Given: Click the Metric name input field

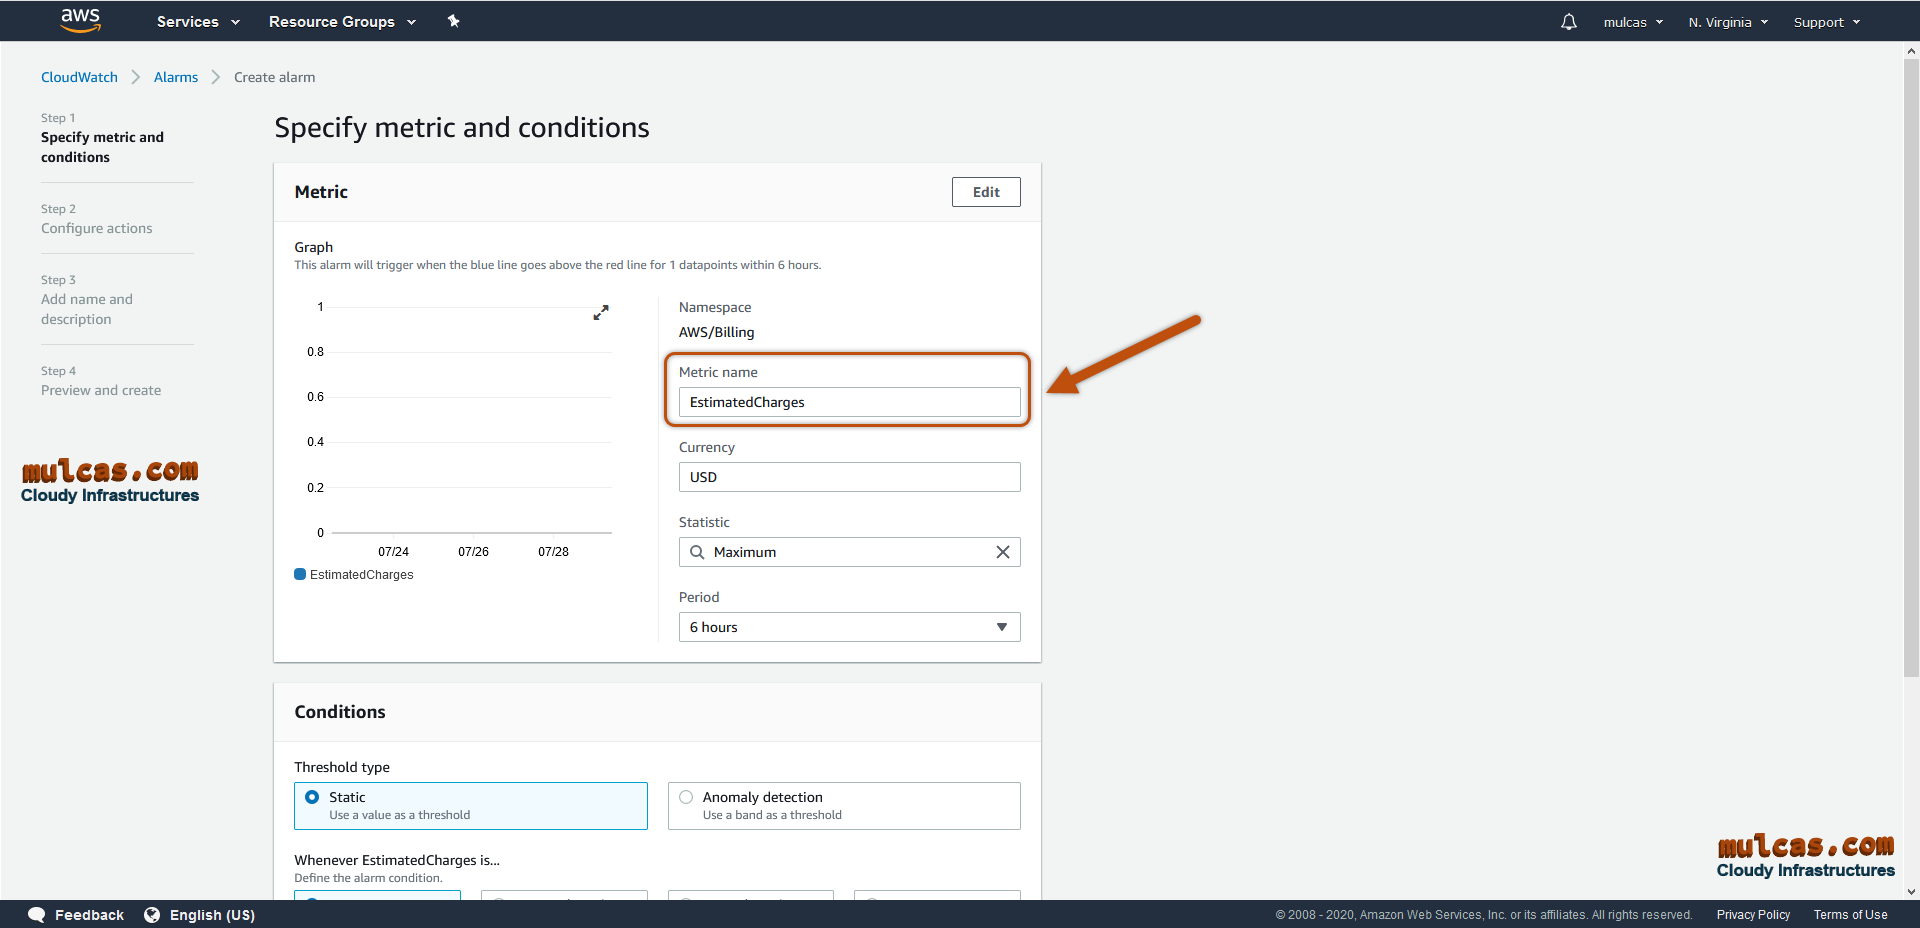Looking at the screenshot, I should [848, 402].
